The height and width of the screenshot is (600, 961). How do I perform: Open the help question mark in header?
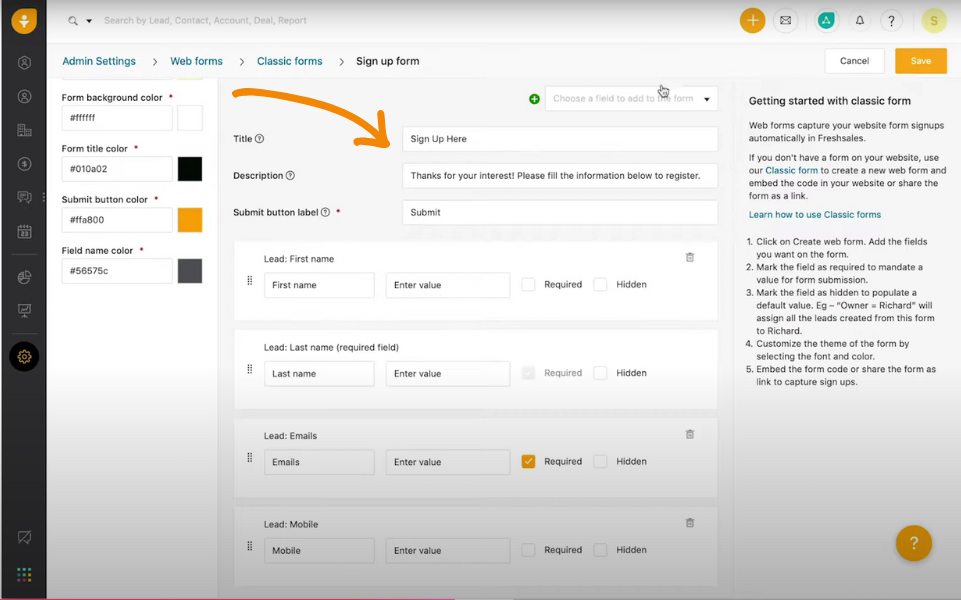pos(891,21)
